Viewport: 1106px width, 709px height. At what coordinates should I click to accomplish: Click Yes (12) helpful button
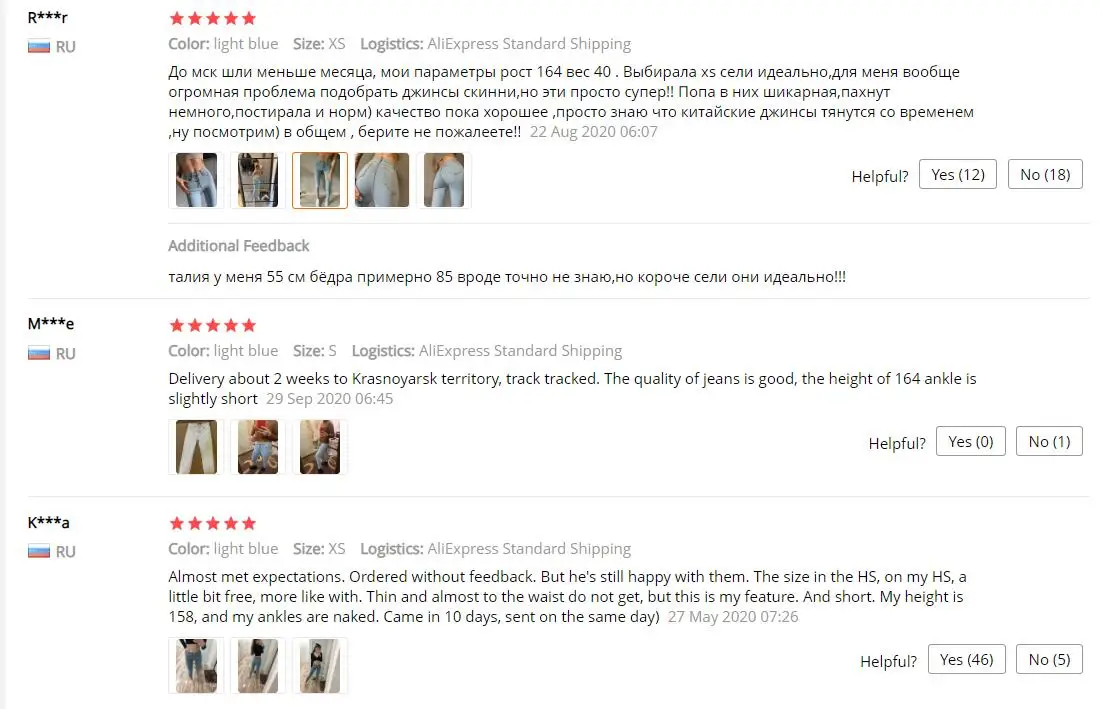tap(958, 175)
